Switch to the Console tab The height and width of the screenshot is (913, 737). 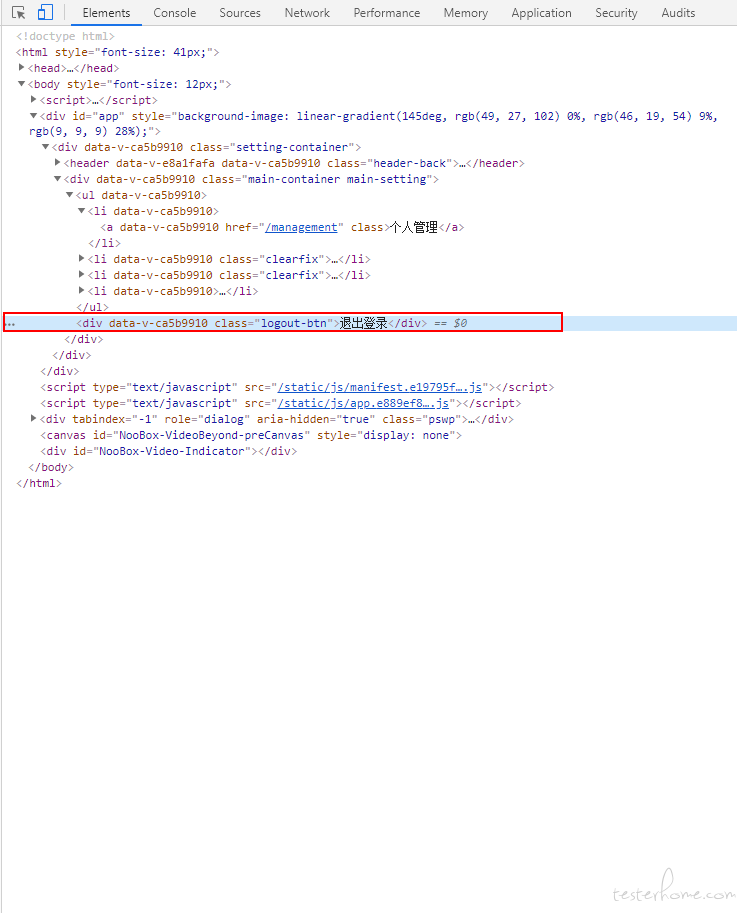pyautogui.click(x=175, y=13)
